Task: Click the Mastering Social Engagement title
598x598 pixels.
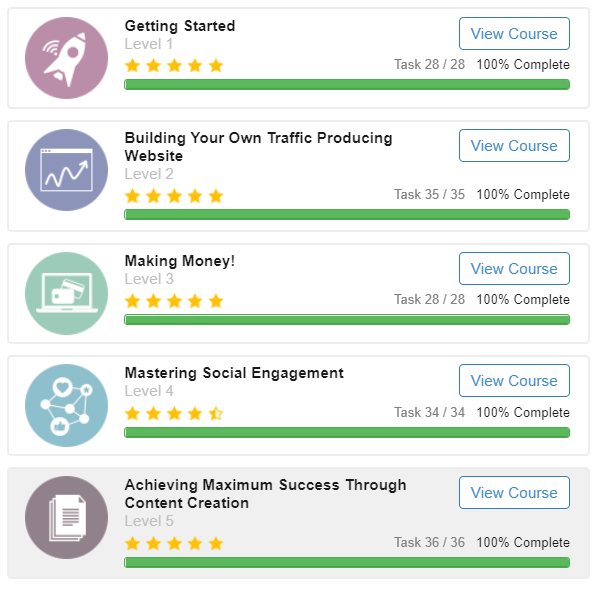Action: [x=234, y=373]
